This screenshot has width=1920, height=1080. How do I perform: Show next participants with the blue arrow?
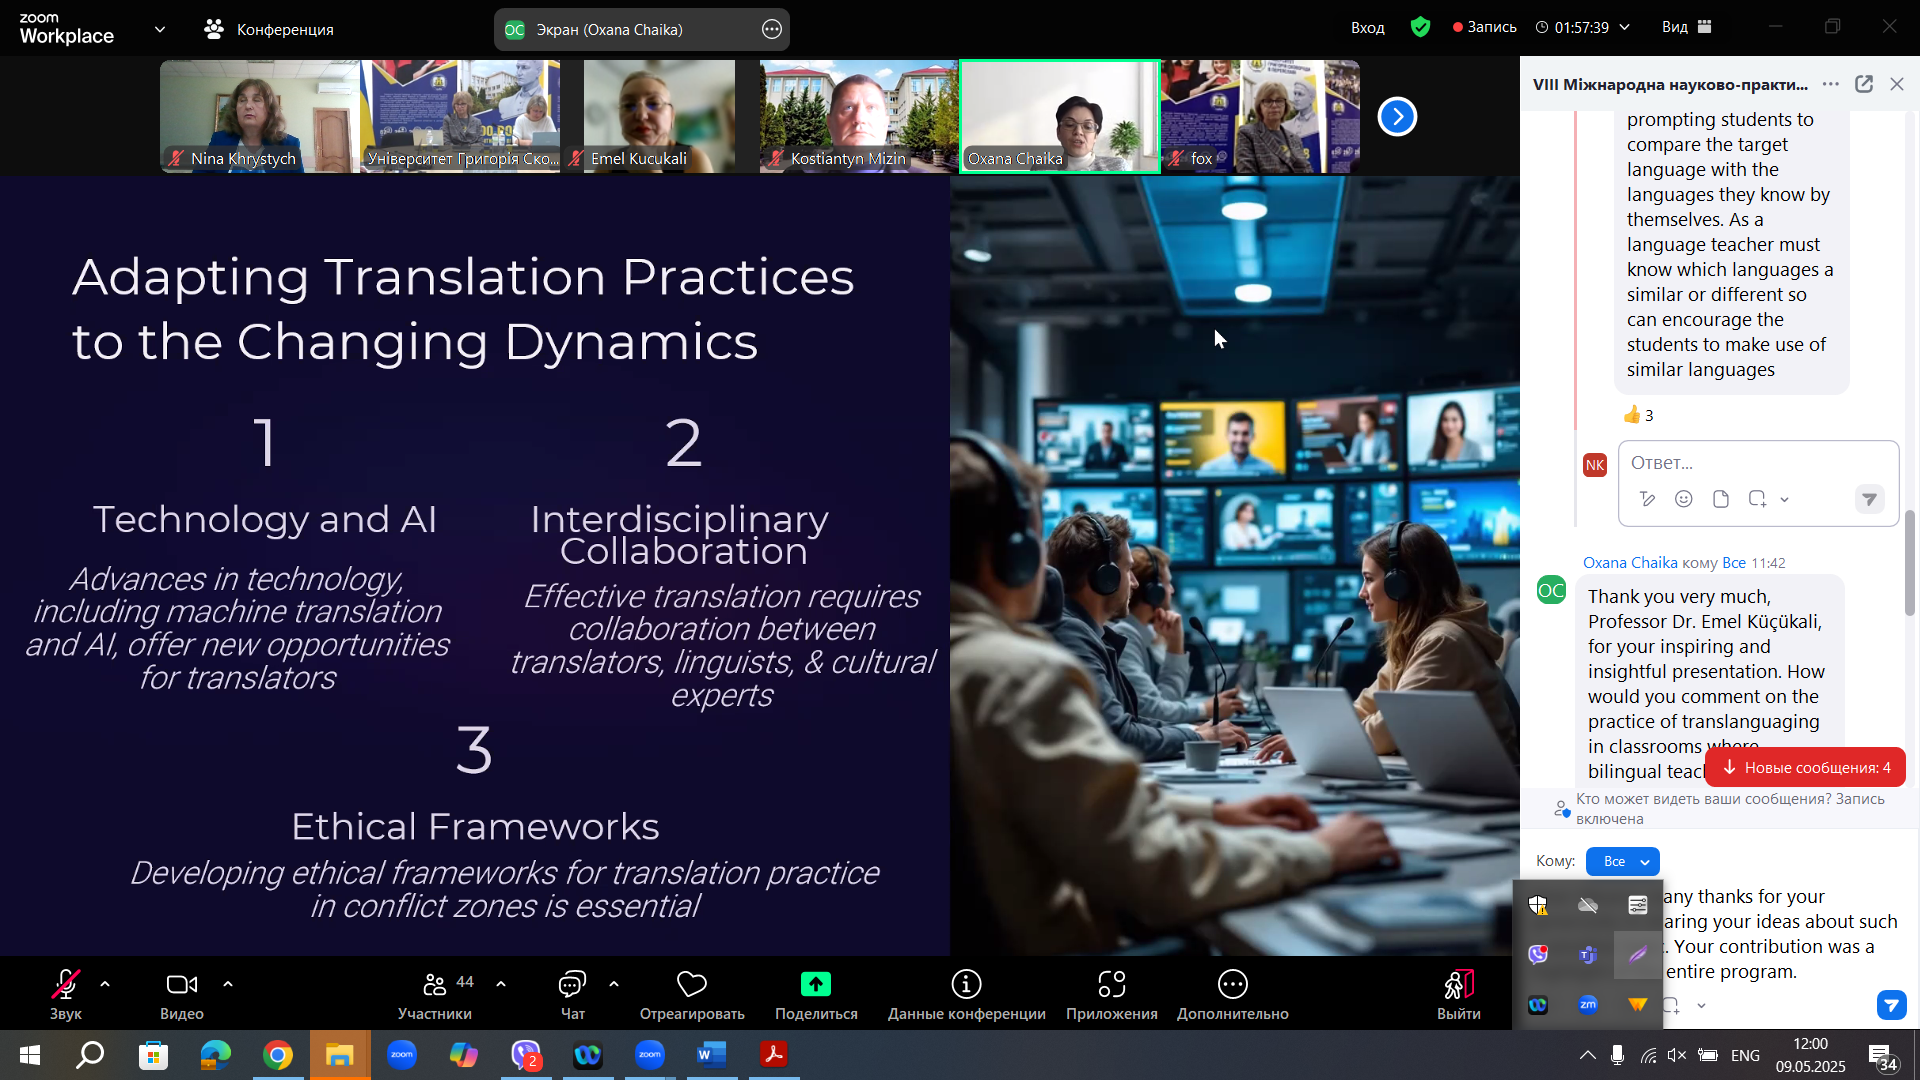click(x=1397, y=116)
